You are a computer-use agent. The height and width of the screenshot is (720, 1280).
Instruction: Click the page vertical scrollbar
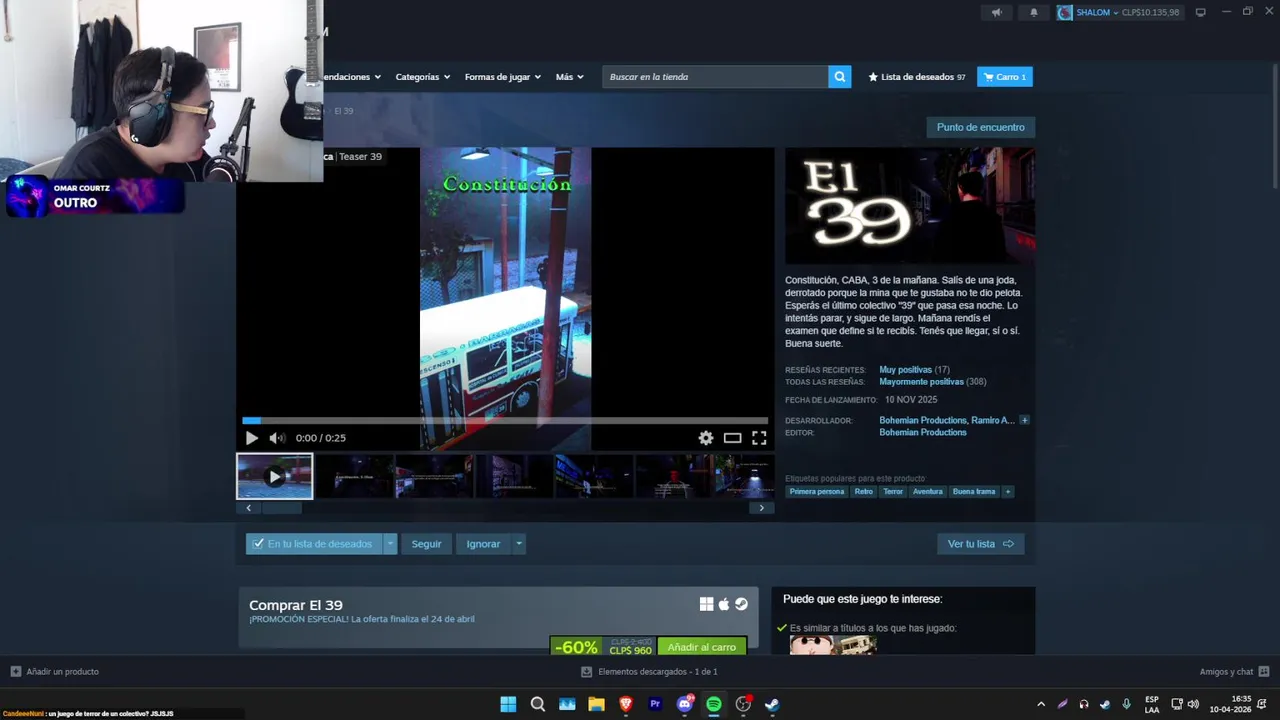pos(1275,125)
